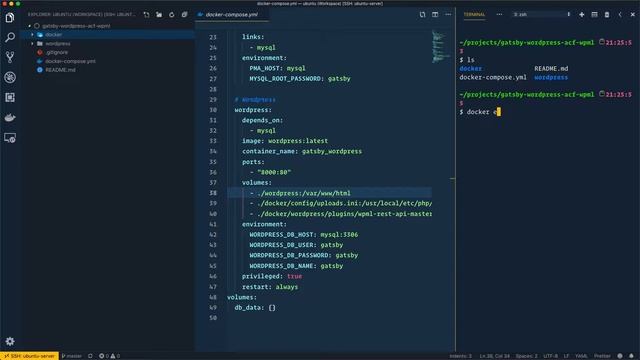This screenshot has width=640, height=360.
Task: Select the docker-compose.yml editor tab
Action: (232, 15)
